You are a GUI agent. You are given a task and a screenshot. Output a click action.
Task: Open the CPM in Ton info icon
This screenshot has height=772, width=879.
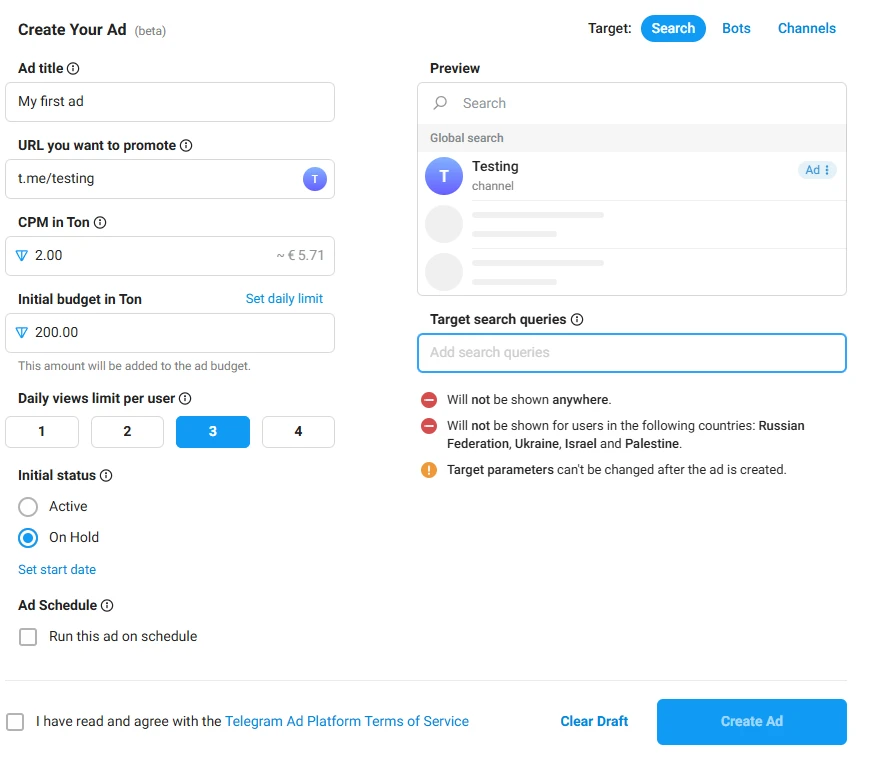[100, 223]
